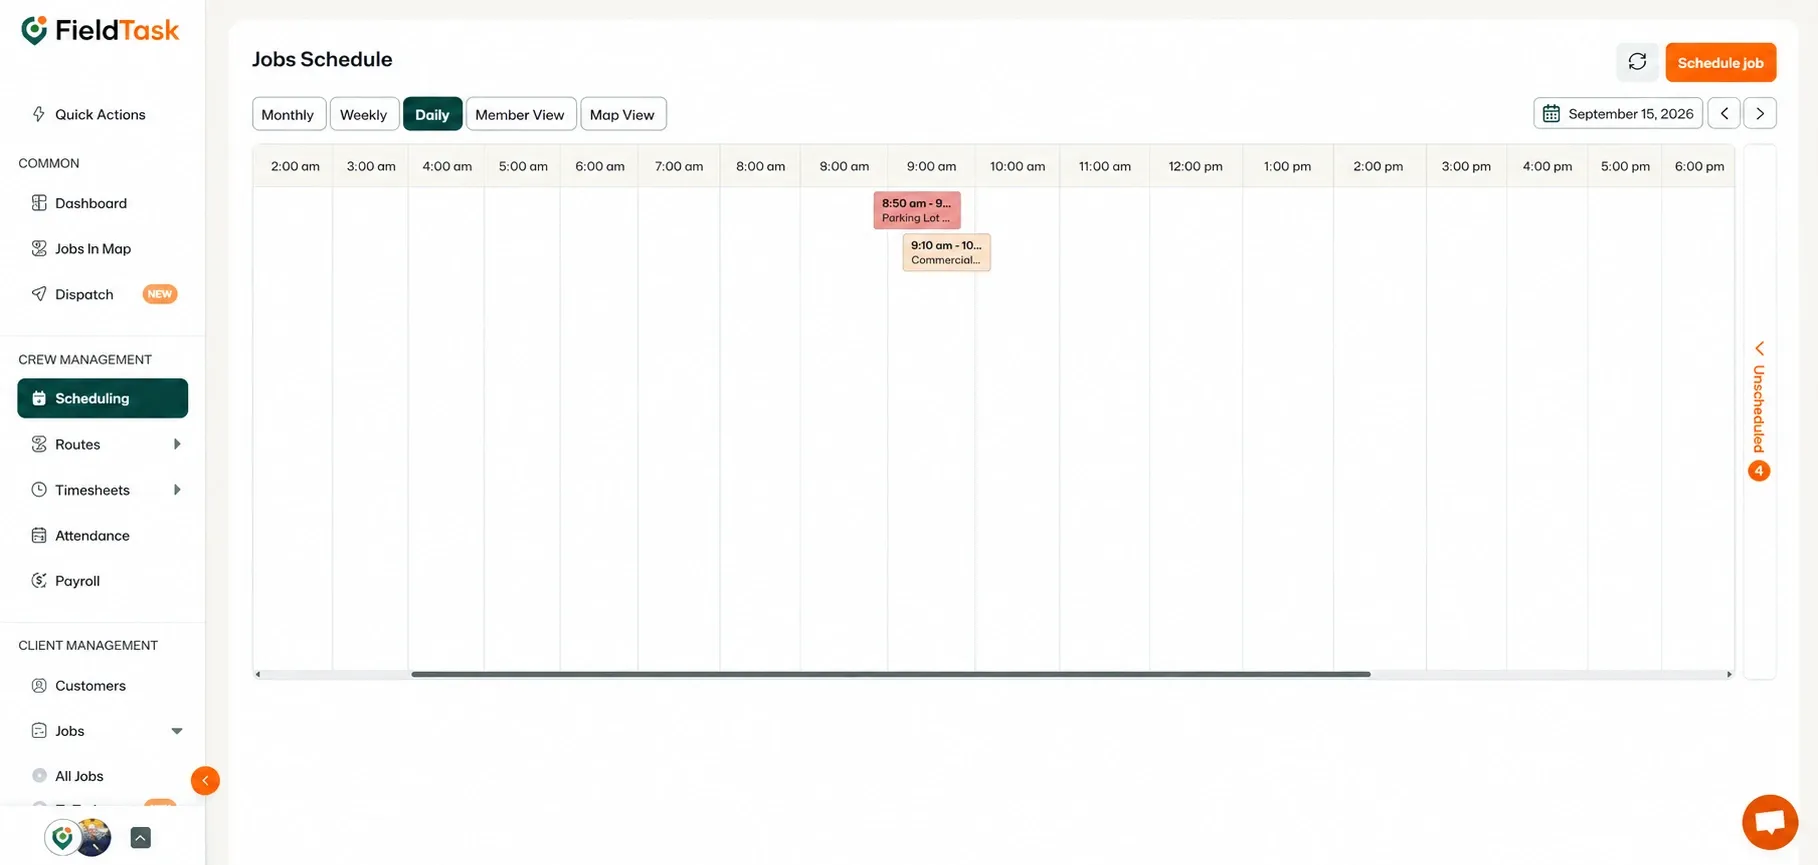Collapse the sidebar with orange chevron

pyautogui.click(x=205, y=780)
